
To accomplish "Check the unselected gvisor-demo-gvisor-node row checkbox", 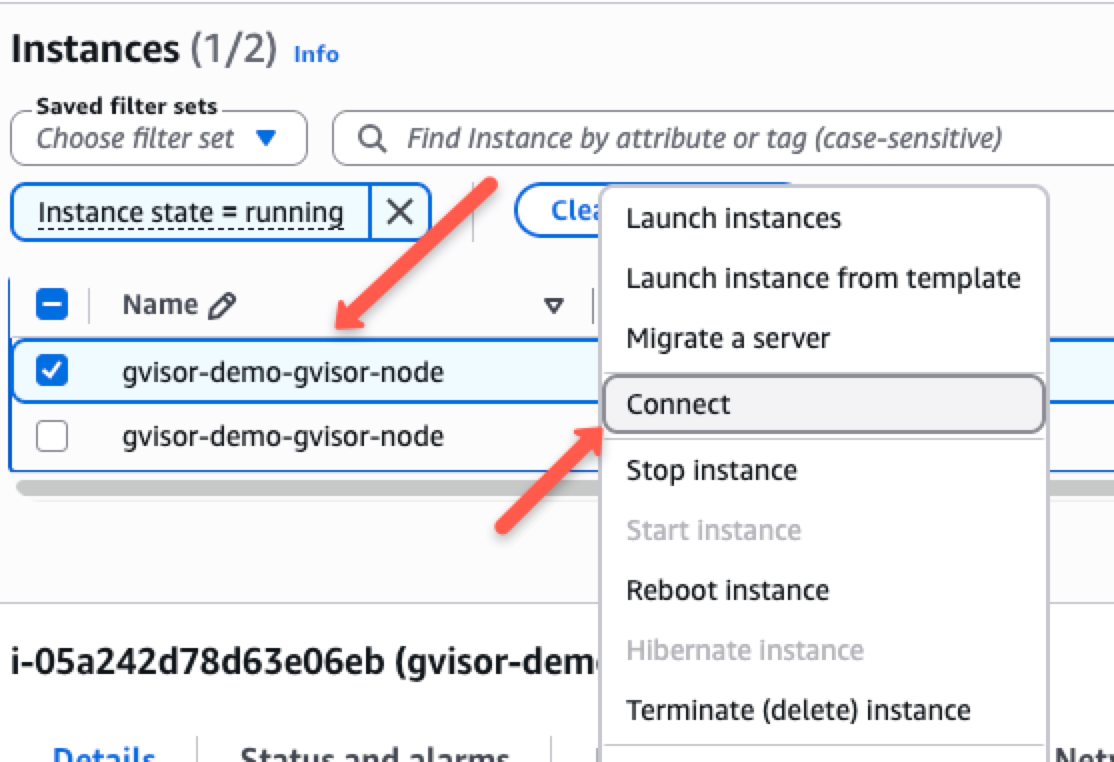I will [52, 436].
